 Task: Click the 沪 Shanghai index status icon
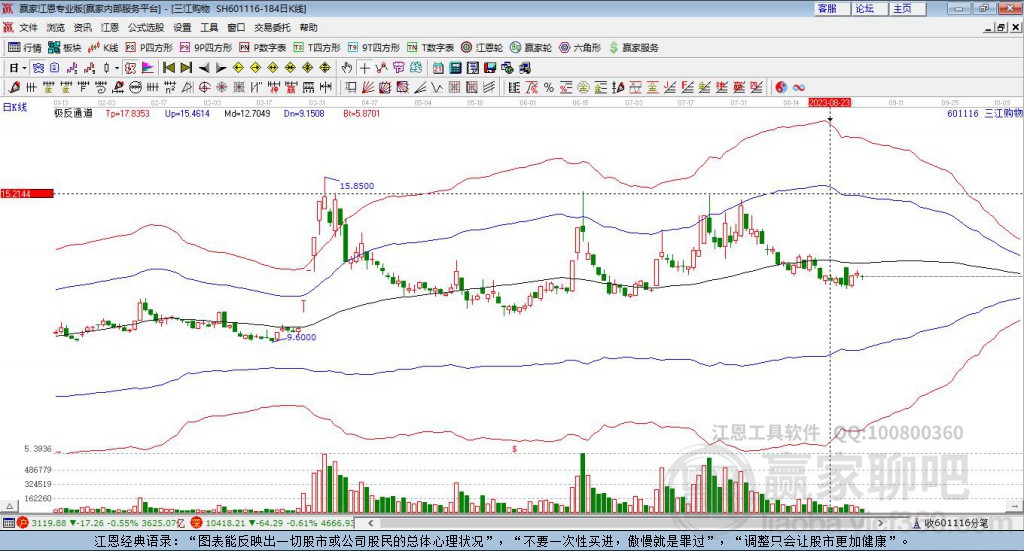tap(23, 523)
